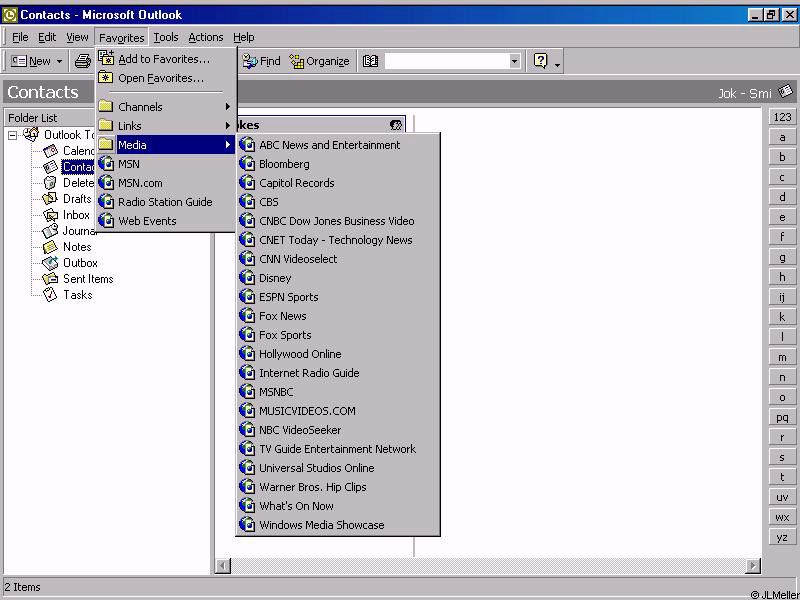Select Capitol Records from Media list
800x600 pixels.
338,183
